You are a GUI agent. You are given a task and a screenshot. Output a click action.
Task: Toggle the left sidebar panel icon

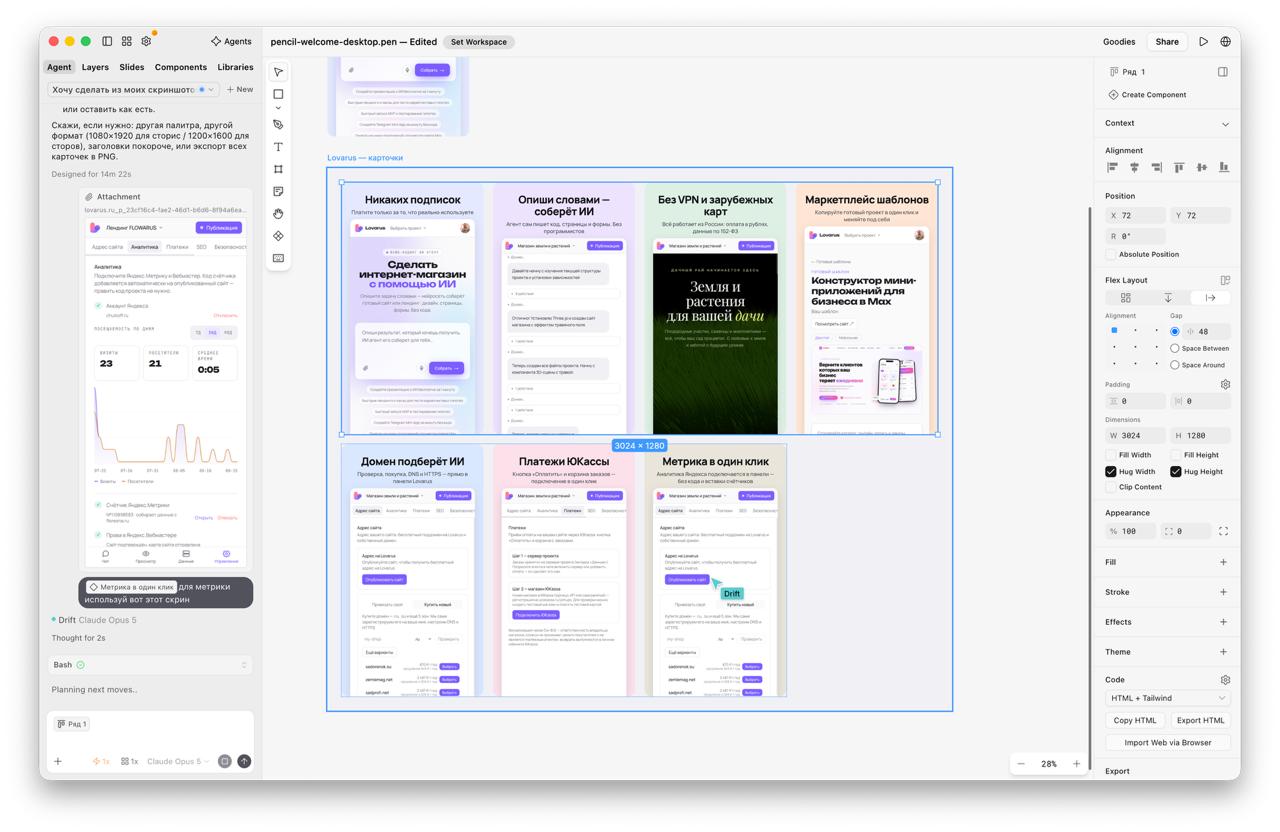pyautogui.click(x=107, y=41)
